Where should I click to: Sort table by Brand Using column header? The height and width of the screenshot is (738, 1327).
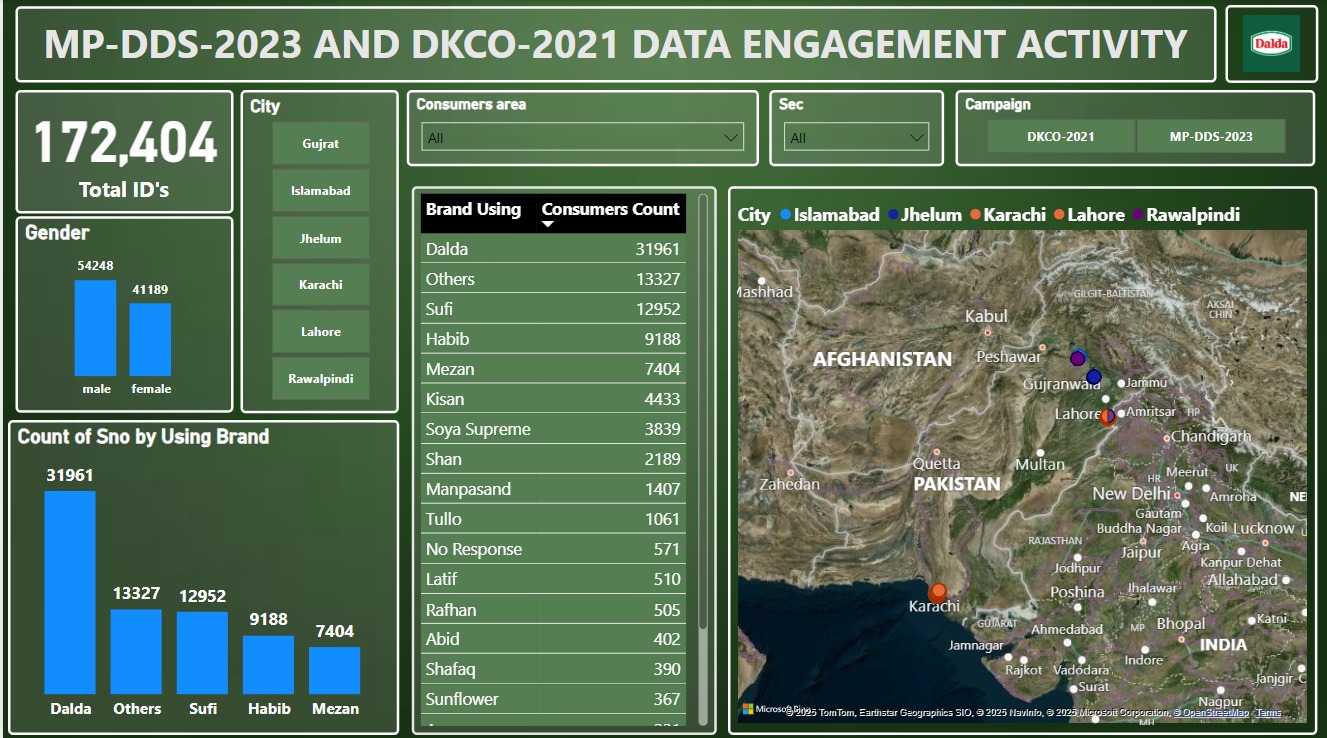[473, 210]
